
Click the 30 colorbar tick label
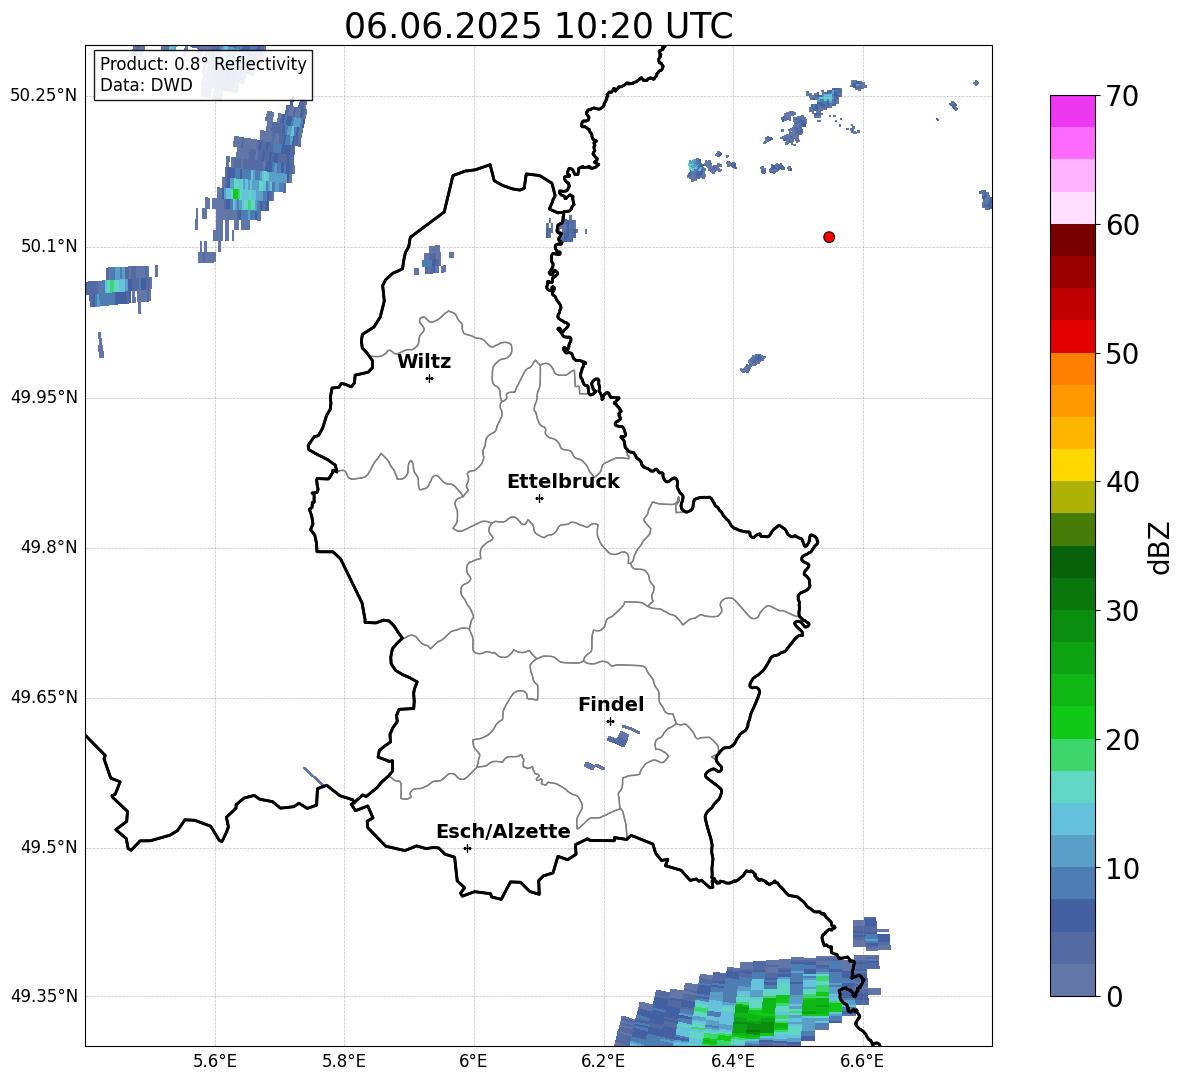tap(1122, 611)
